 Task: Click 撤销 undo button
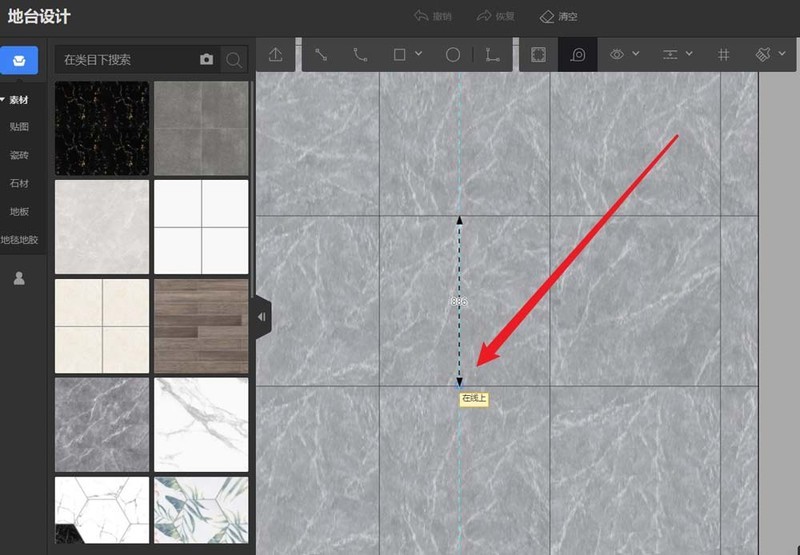pos(433,16)
